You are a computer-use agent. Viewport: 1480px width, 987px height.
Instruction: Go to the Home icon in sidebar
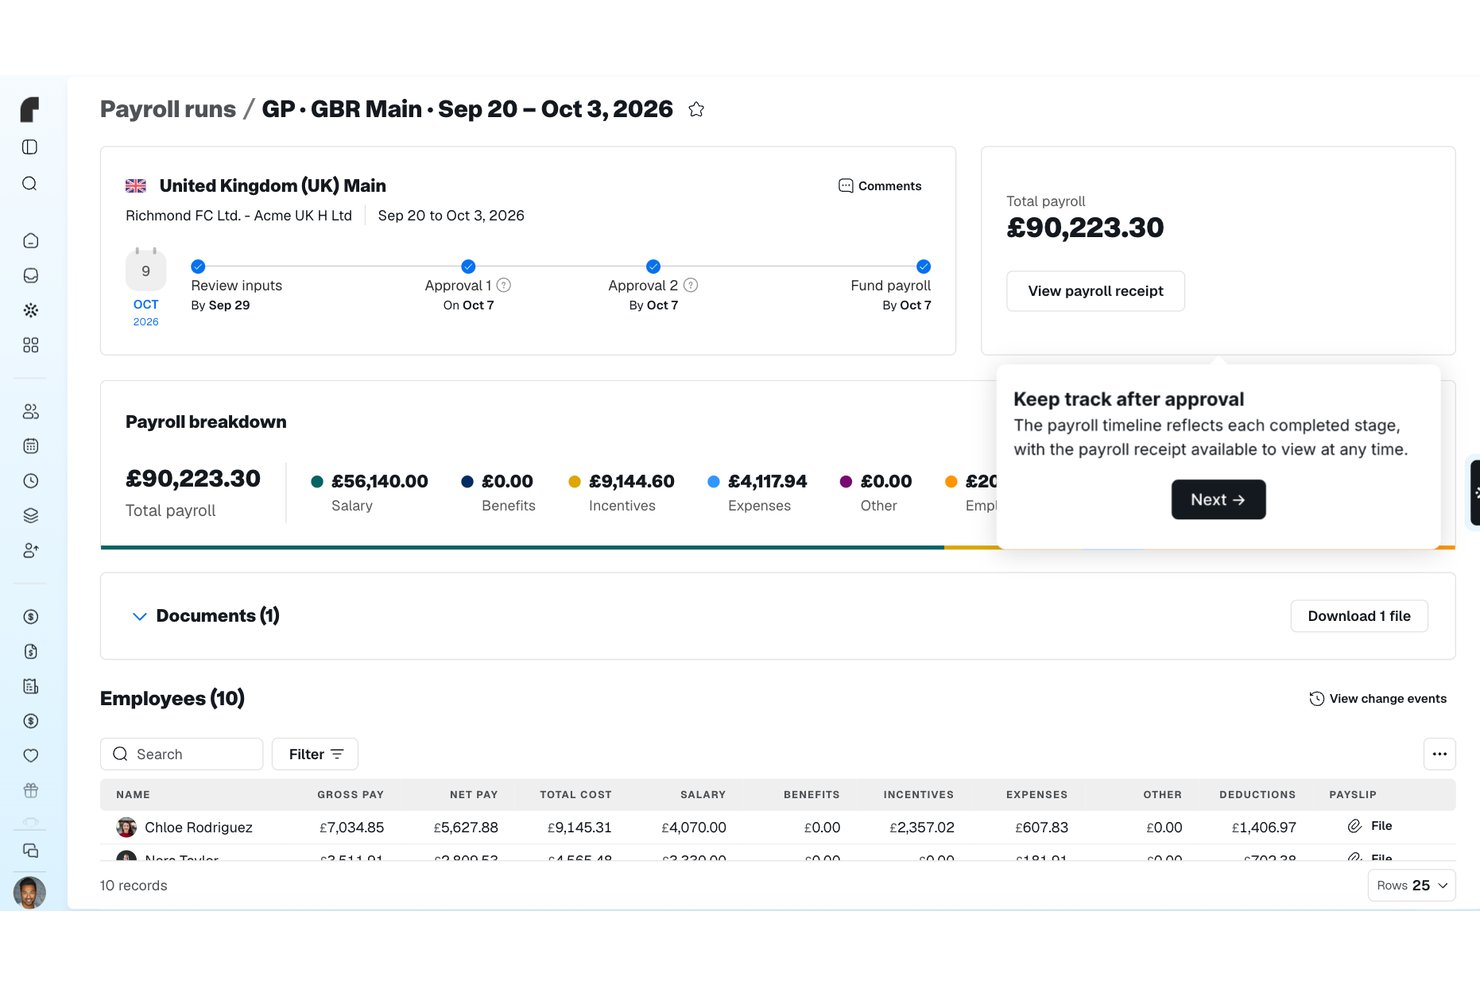click(x=31, y=241)
